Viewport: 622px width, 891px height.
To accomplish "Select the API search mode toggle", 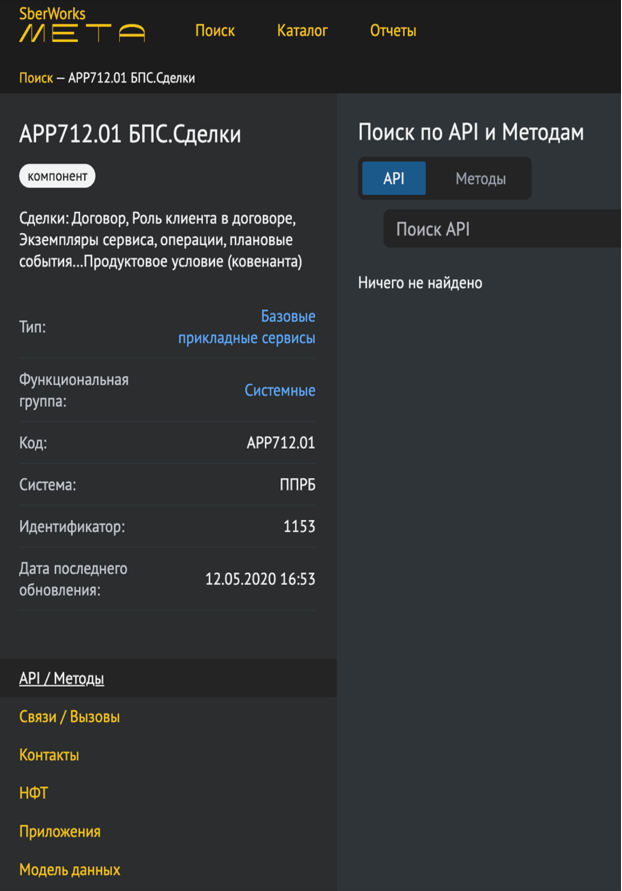I will click(394, 178).
